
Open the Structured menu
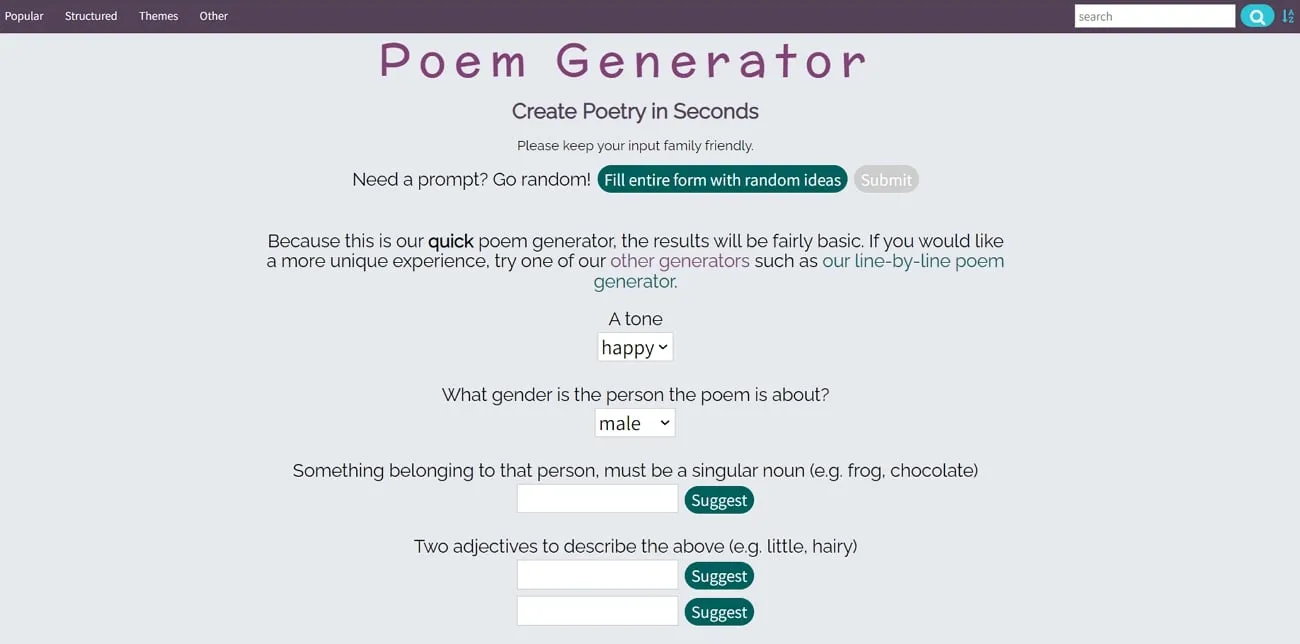[90, 16]
